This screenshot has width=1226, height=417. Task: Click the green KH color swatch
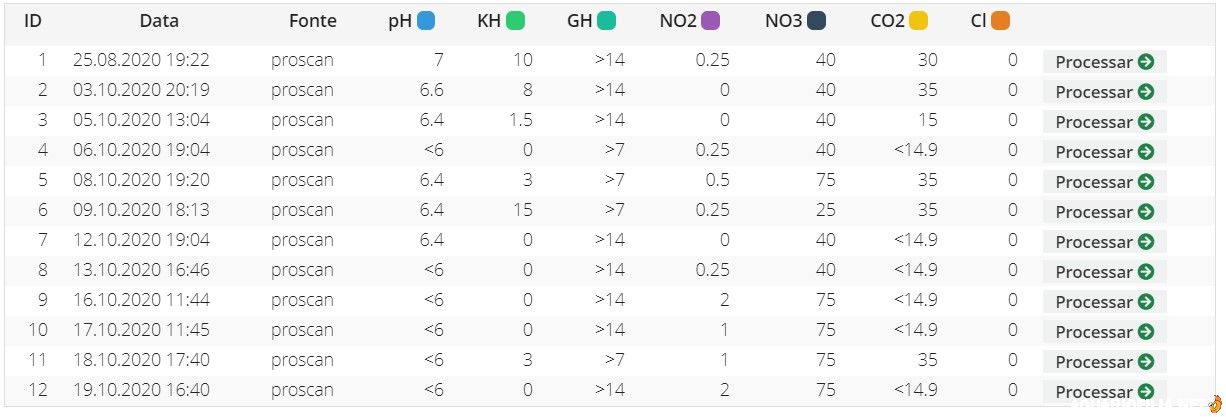tap(516, 20)
